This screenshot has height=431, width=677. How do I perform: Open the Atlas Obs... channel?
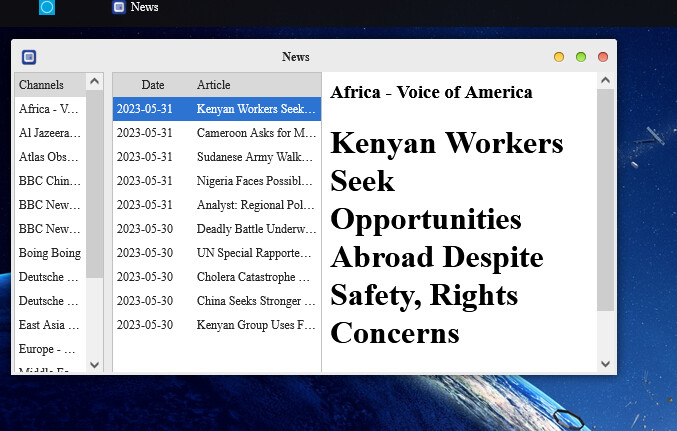[x=50, y=157]
